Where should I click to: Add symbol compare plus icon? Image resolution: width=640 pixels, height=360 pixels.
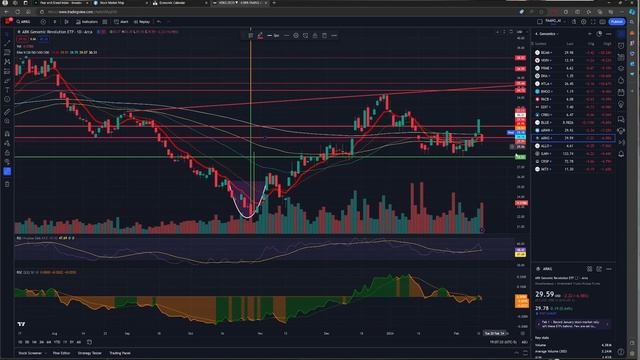pyautogui.click(x=43, y=22)
